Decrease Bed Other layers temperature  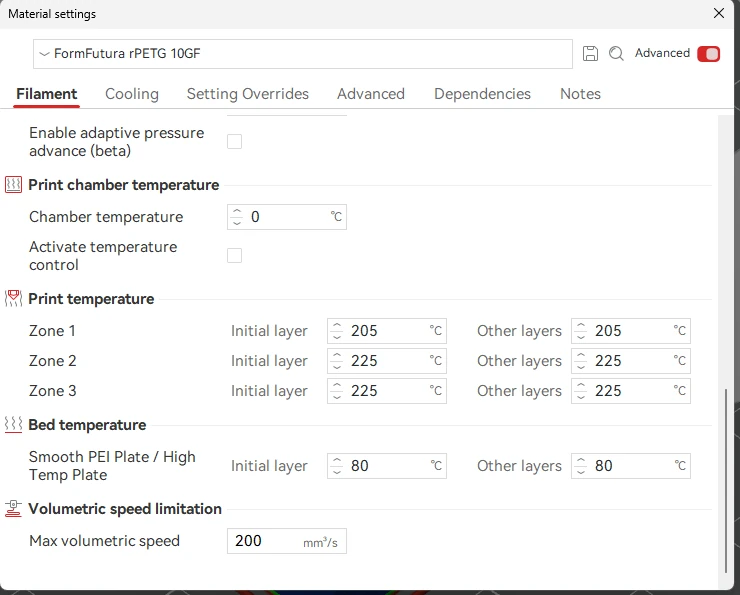pyautogui.click(x=581, y=471)
